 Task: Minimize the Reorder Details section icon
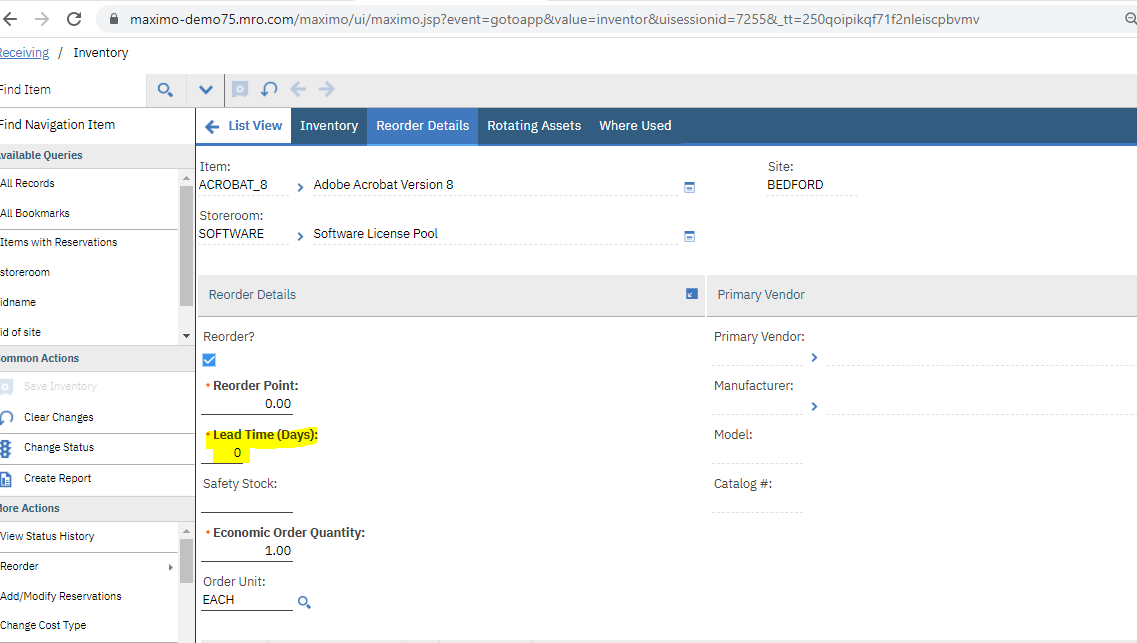coord(692,294)
